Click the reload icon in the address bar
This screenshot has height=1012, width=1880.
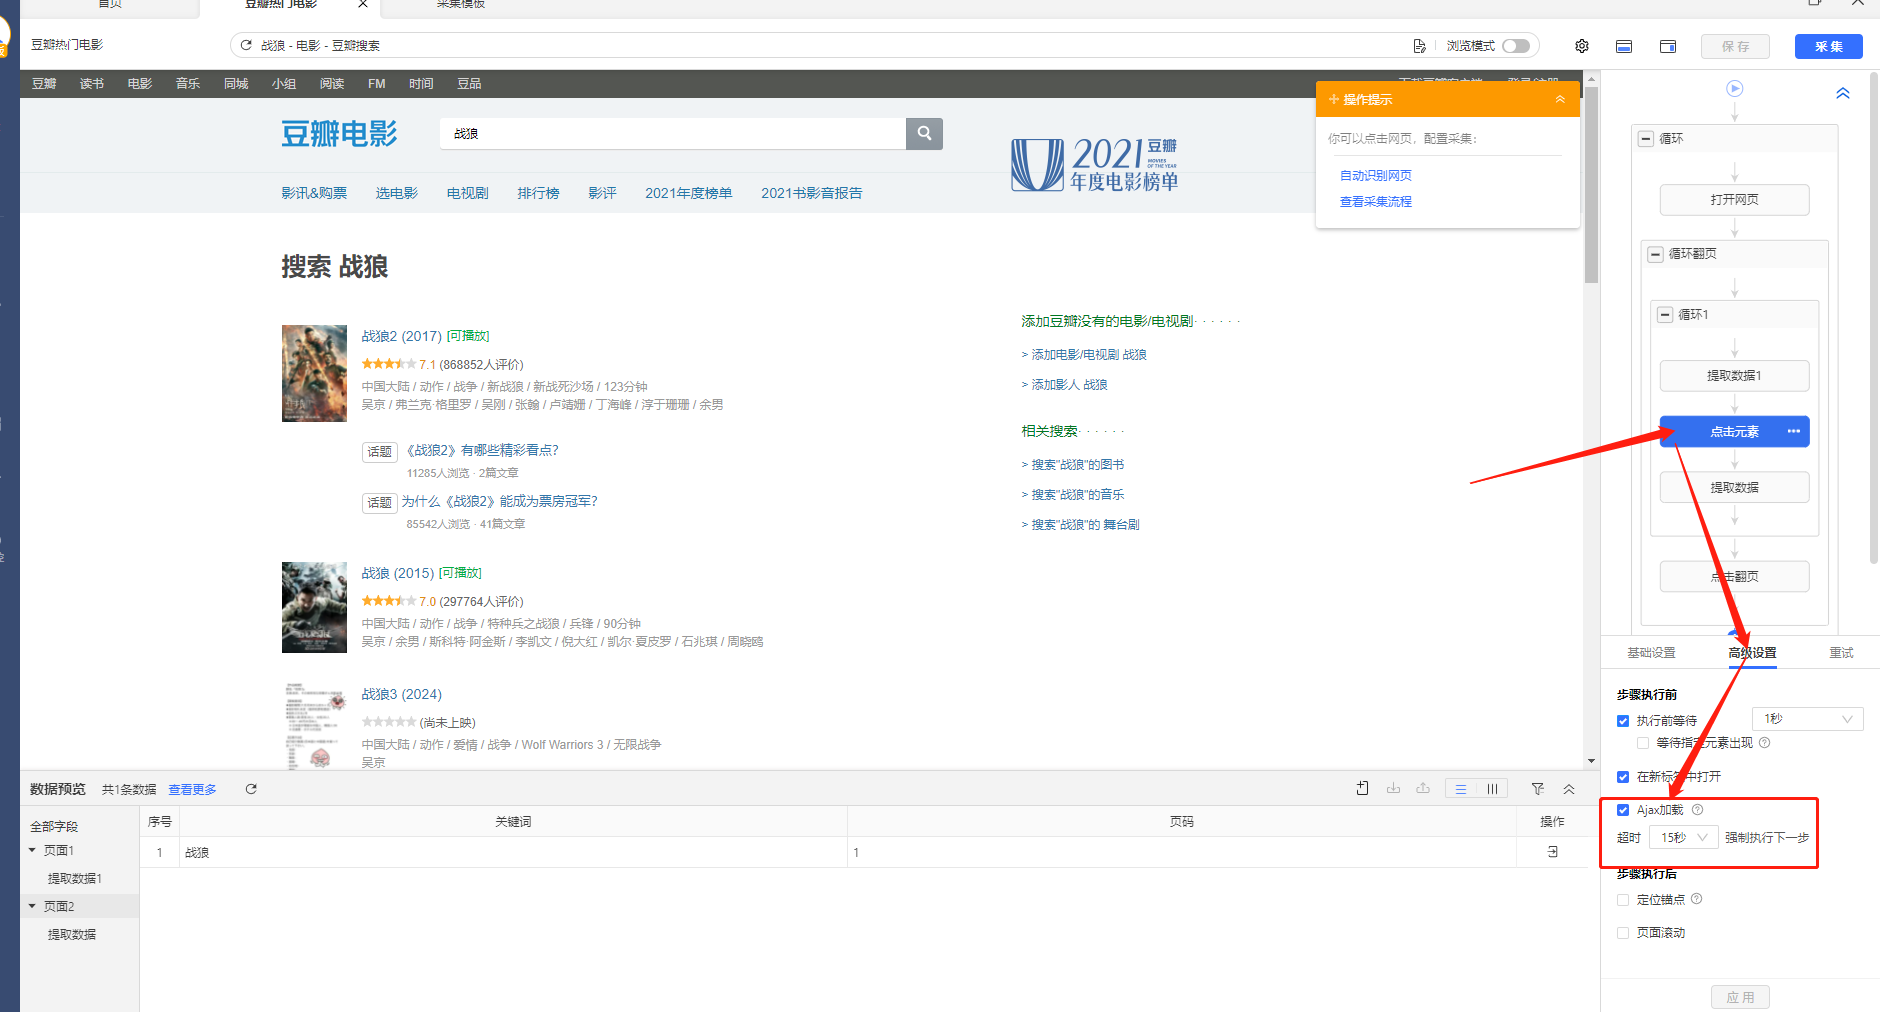pos(246,45)
